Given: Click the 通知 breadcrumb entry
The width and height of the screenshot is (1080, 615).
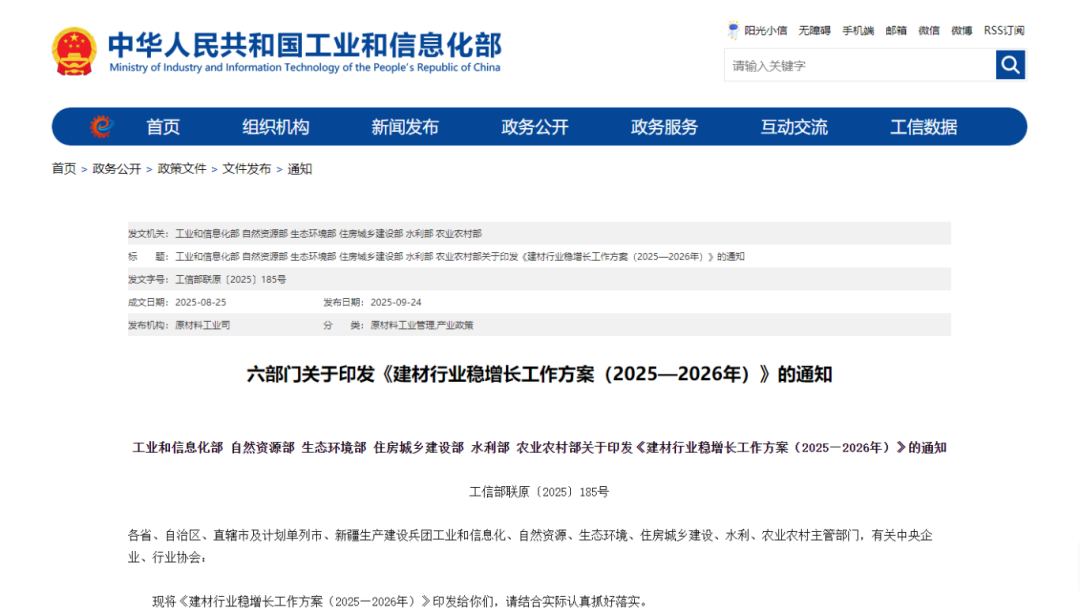Looking at the screenshot, I should [298, 169].
